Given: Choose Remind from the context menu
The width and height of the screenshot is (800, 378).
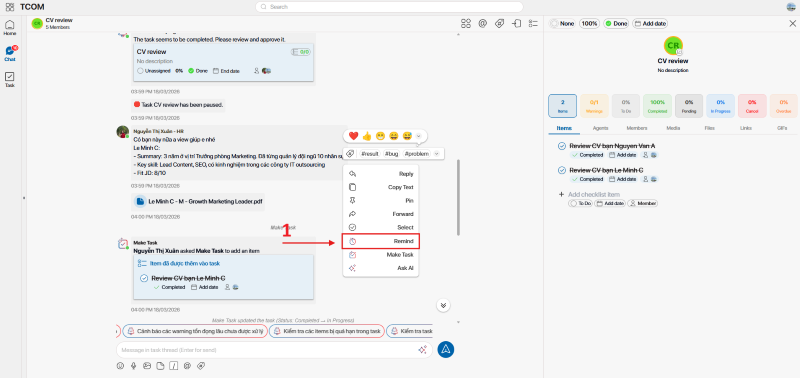Looking at the screenshot, I should pyautogui.click(x=381, y=241).
